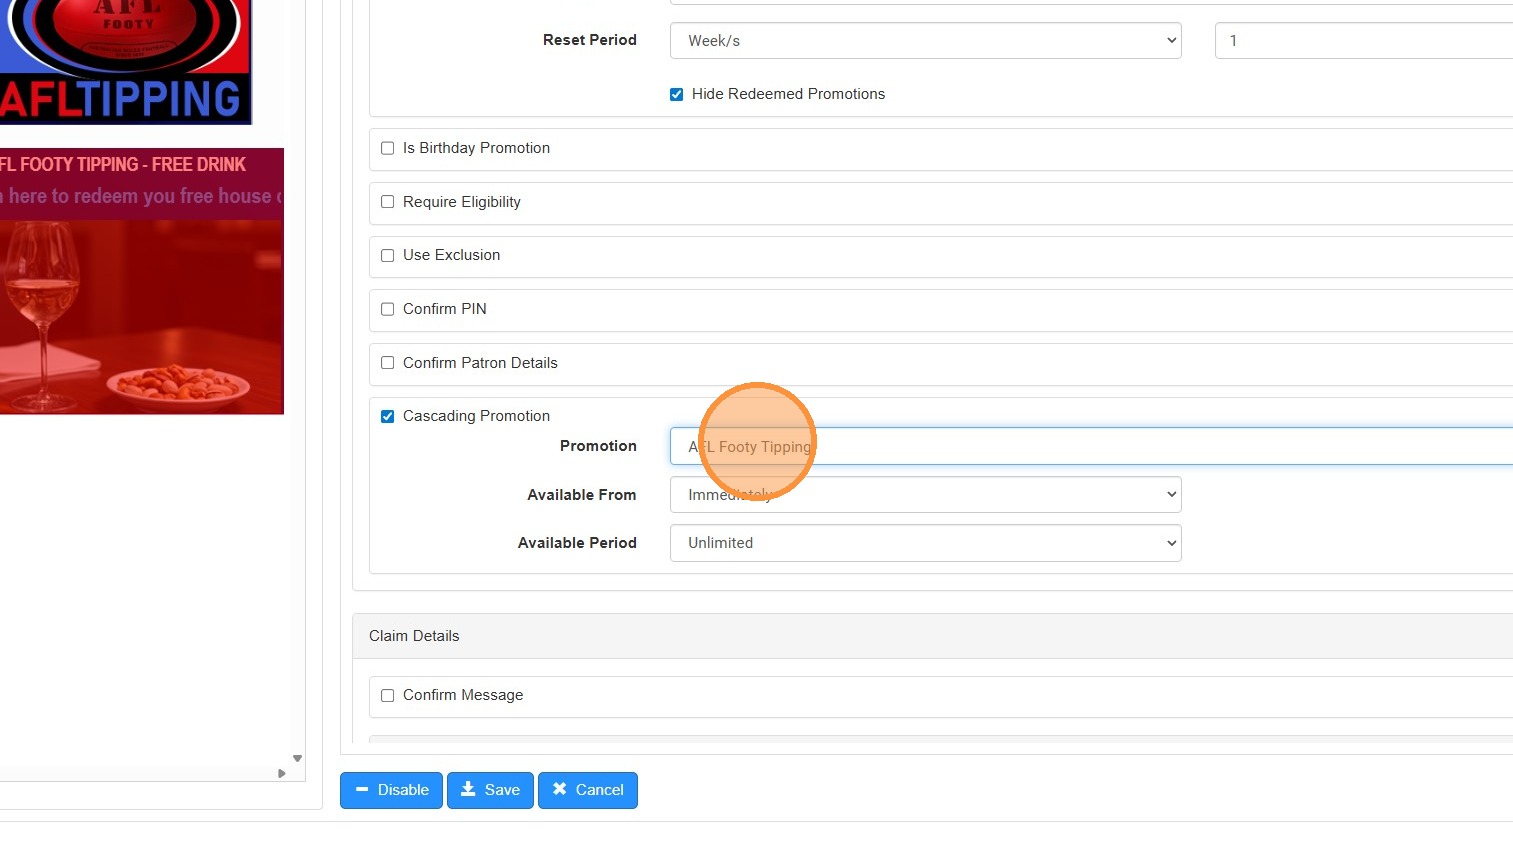Enable the Use Exclusion option

point(388,255)
